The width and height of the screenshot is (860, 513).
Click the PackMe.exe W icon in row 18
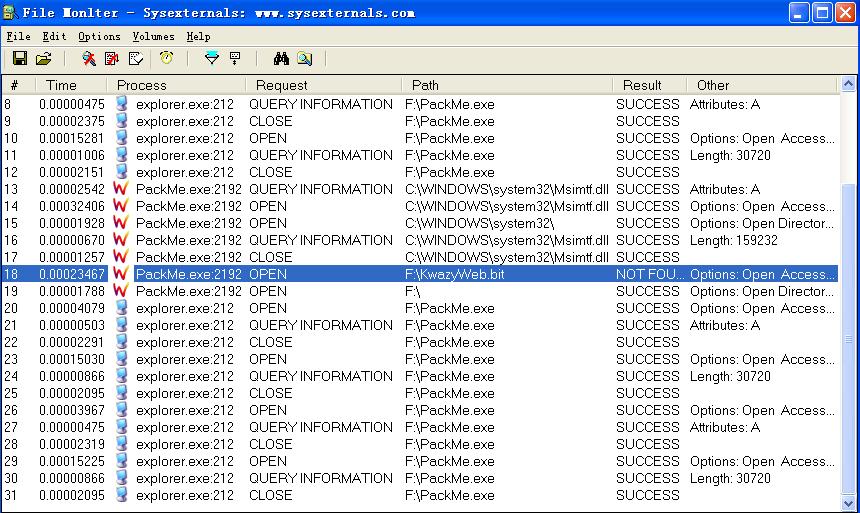pos(121,274)
